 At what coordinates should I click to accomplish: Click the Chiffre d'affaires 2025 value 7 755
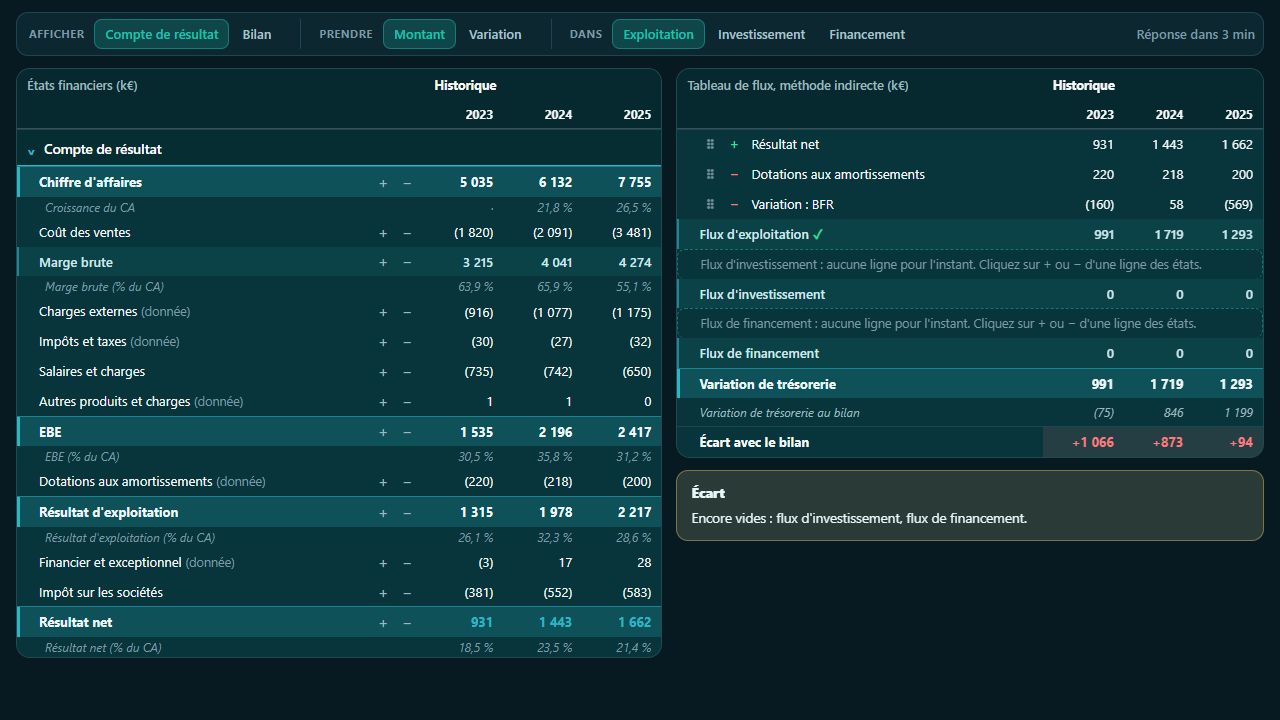pyautogui.click(x=634, y=183)
